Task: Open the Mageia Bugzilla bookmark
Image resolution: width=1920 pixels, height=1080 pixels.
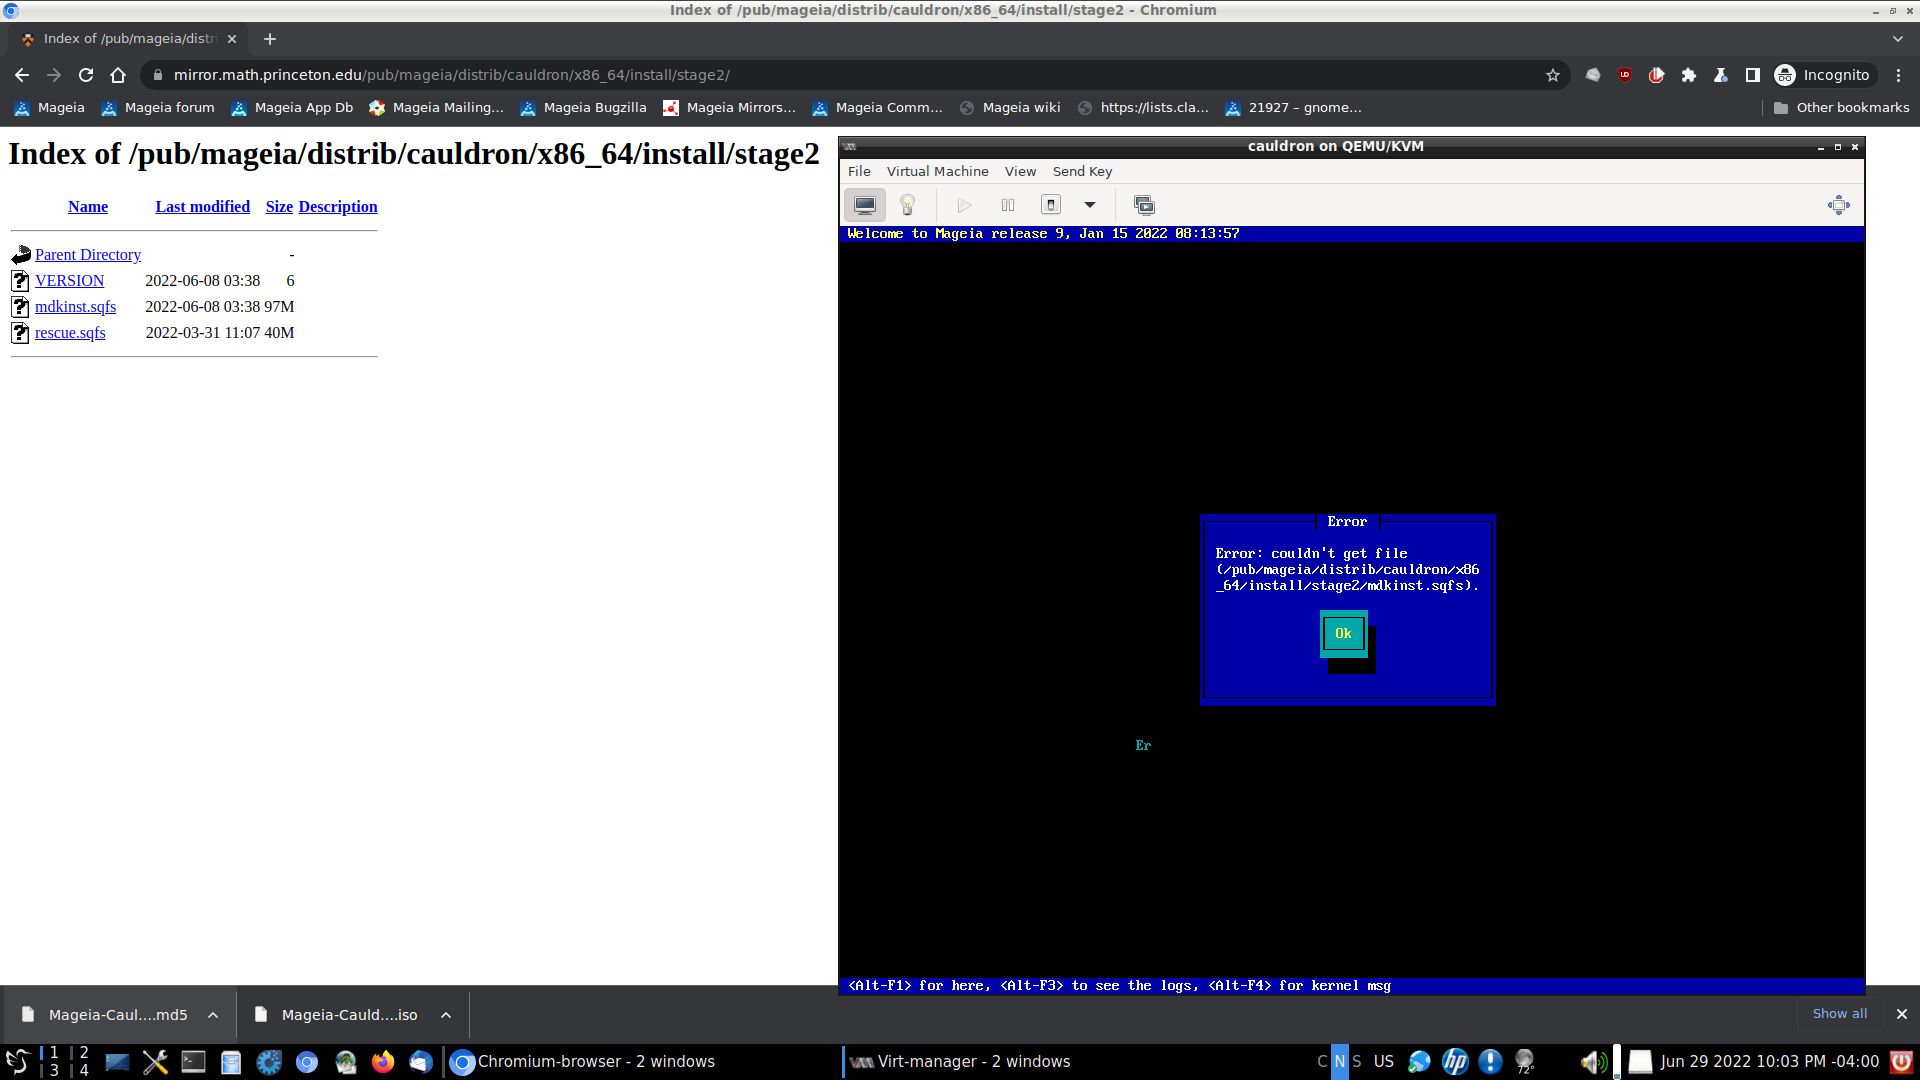Action: (583, 108)
